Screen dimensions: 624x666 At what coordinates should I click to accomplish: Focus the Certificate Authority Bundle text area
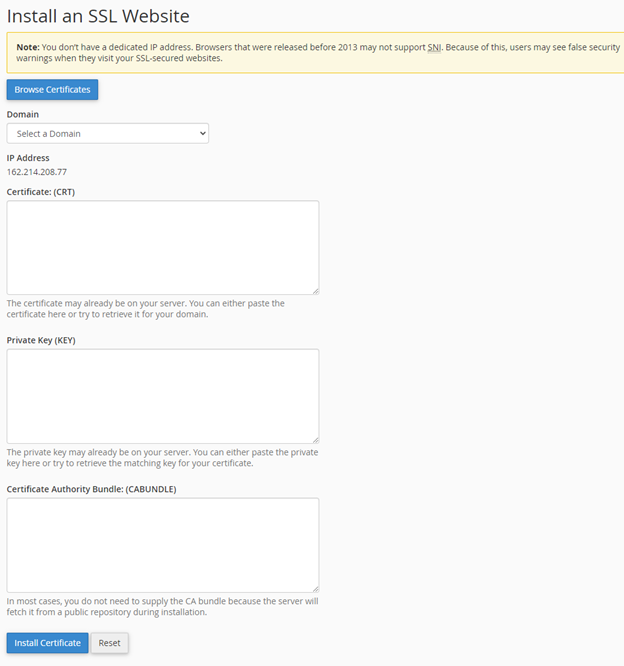tap(163, 545)
